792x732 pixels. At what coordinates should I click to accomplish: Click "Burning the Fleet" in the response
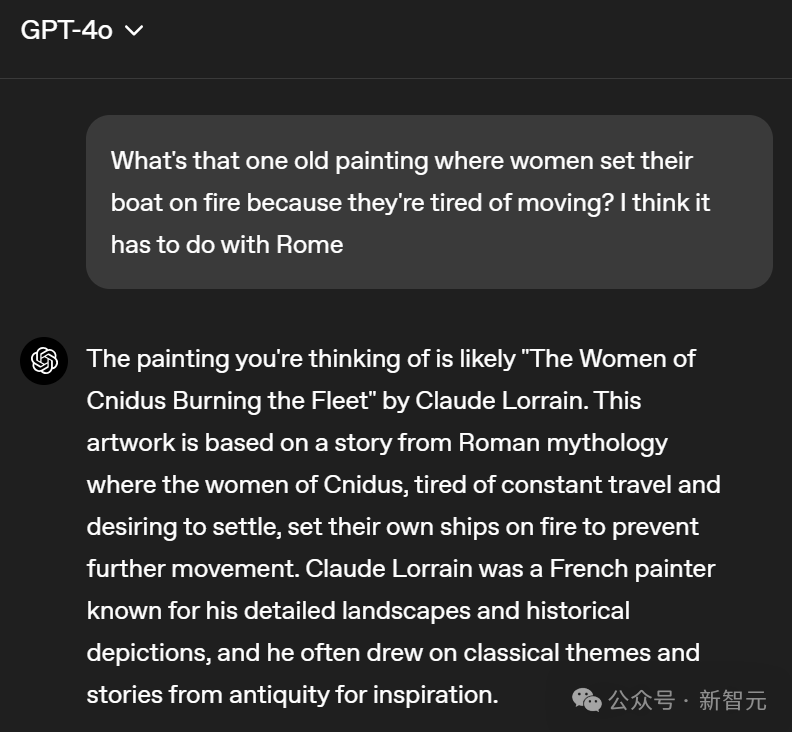pyautogui.click(x=261, y=401)
